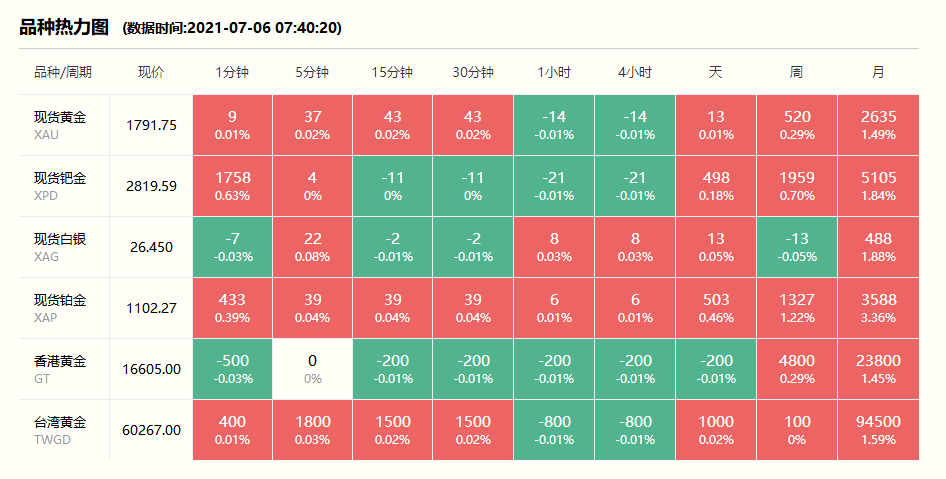This screenshot has width=946, height=479.
Task: Open the 现货钯金 XPD row label
Action: pyautogui.click(x=60, y=186)
